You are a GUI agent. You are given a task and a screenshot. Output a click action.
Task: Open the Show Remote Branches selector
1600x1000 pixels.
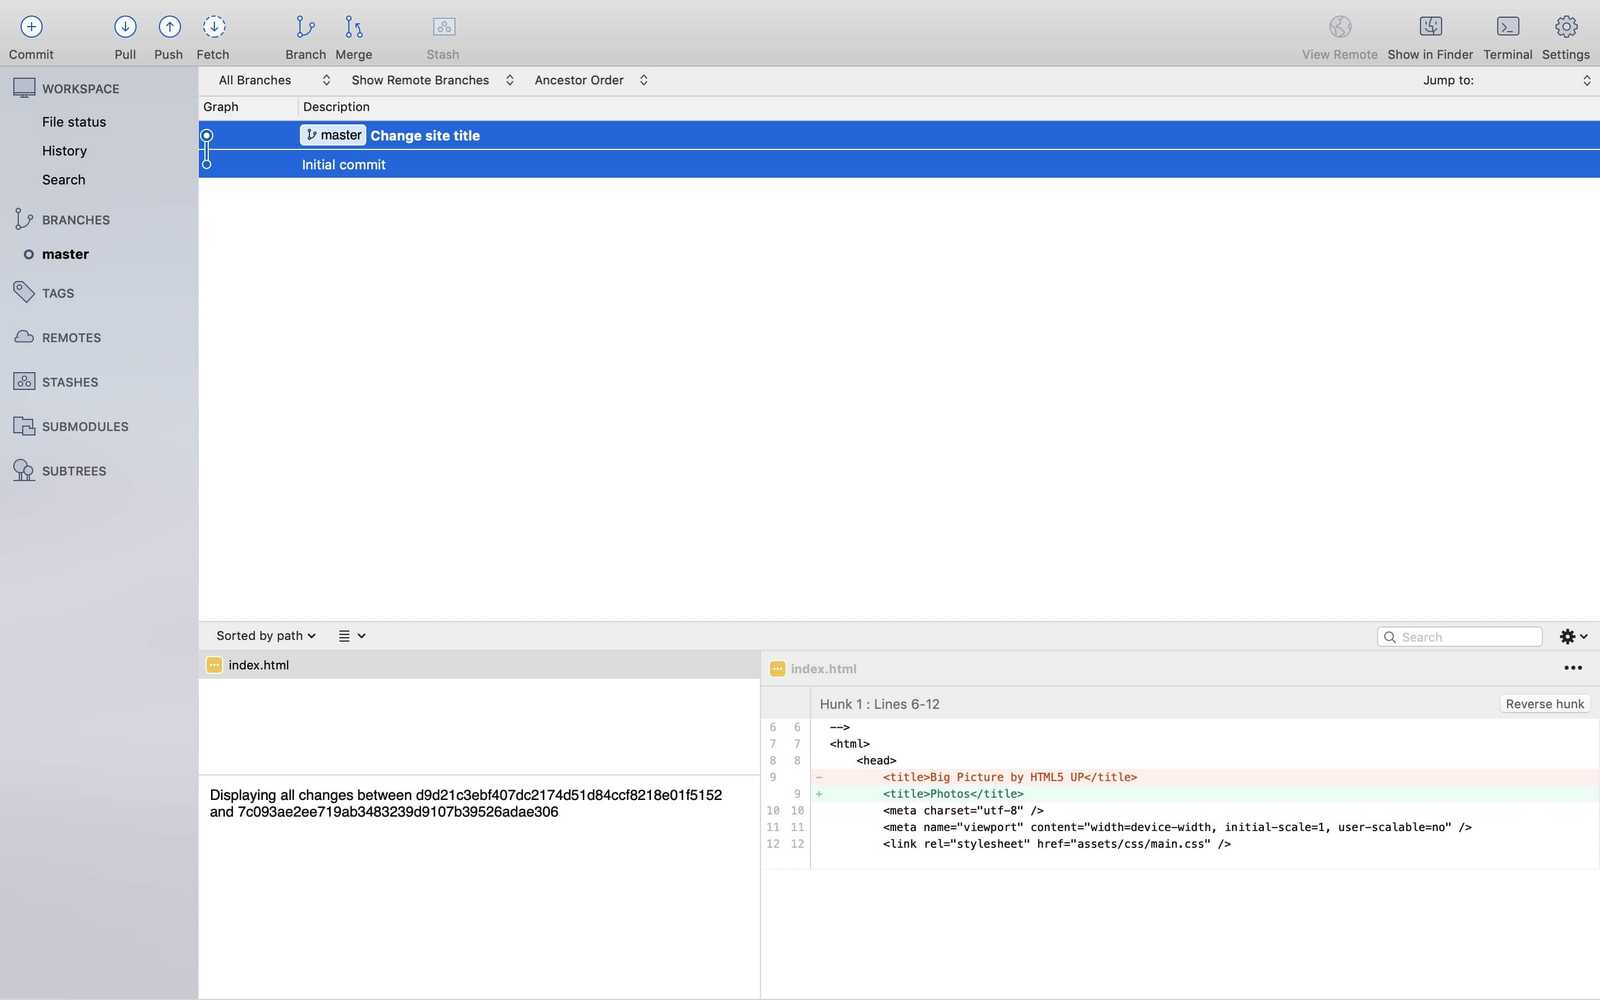coord(430,79)
